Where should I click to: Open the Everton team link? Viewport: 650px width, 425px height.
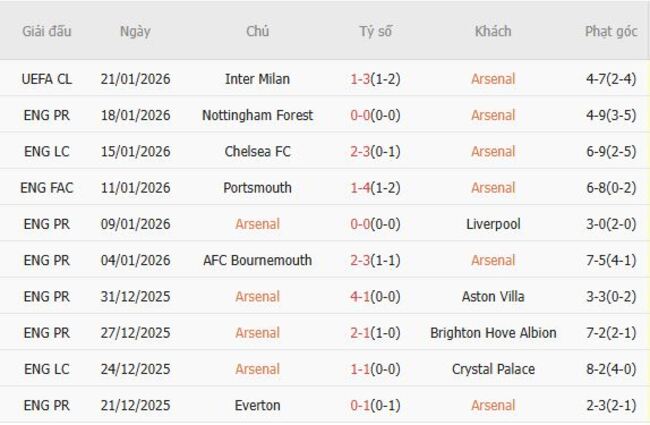tap(257, 405)
